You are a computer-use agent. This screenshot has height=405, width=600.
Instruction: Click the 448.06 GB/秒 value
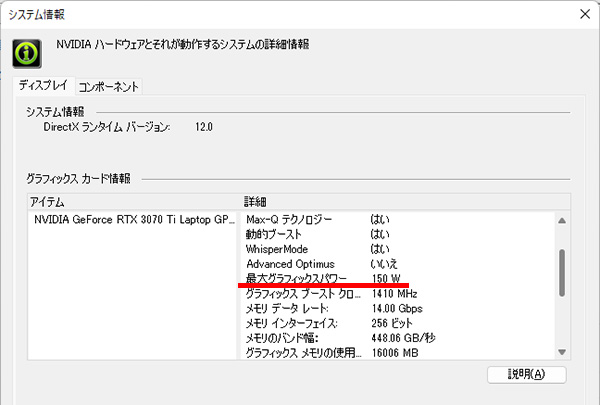pyautogui.click(x=403, y=338)
